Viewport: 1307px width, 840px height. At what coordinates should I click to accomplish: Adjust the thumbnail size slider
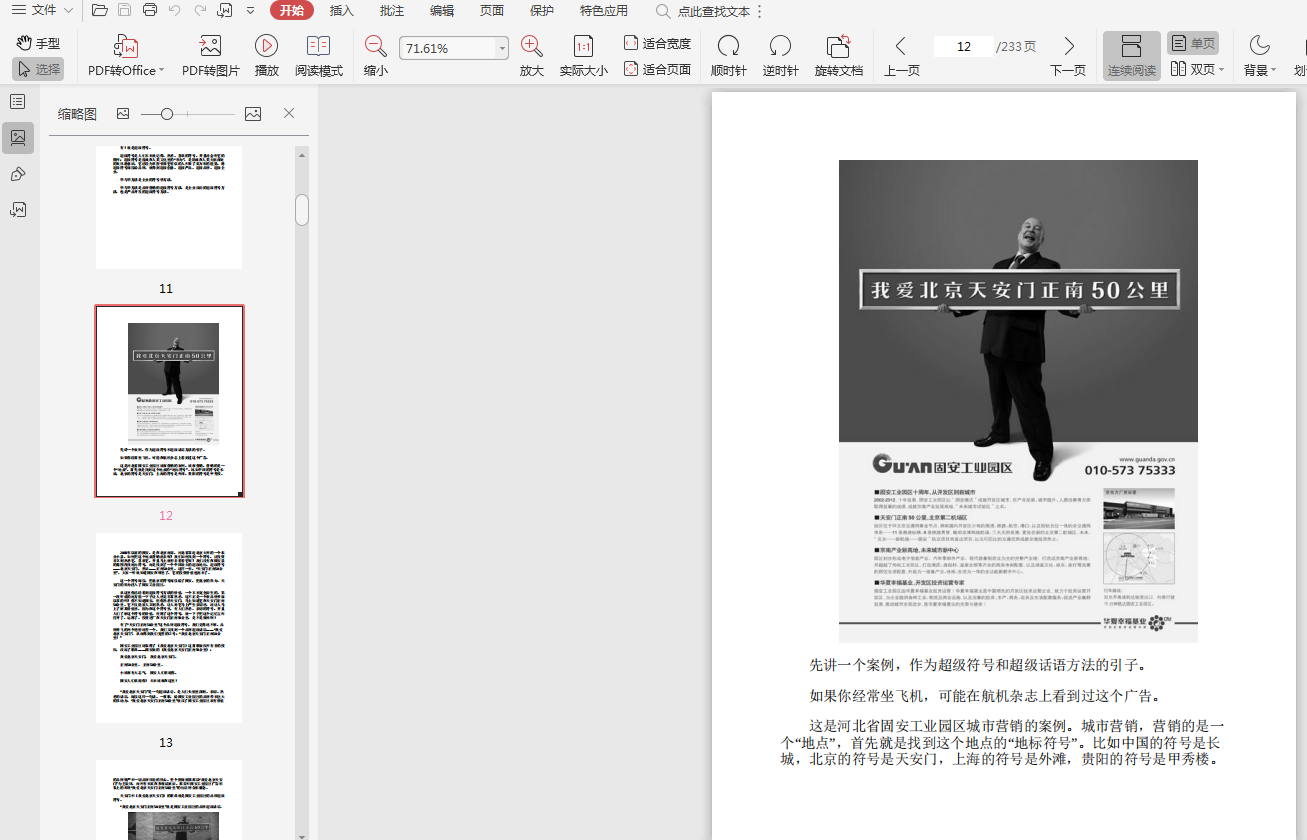coord(167,114)
